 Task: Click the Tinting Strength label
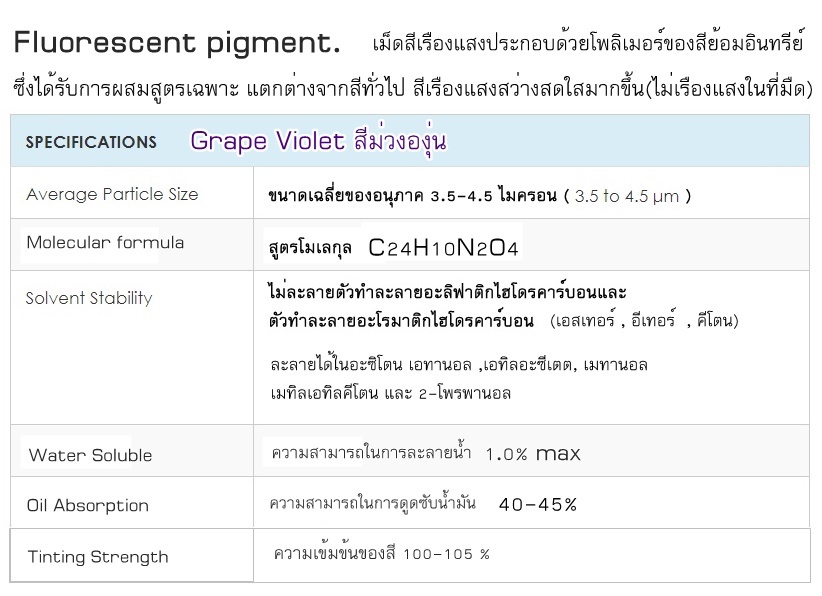[x=98, y=557]
